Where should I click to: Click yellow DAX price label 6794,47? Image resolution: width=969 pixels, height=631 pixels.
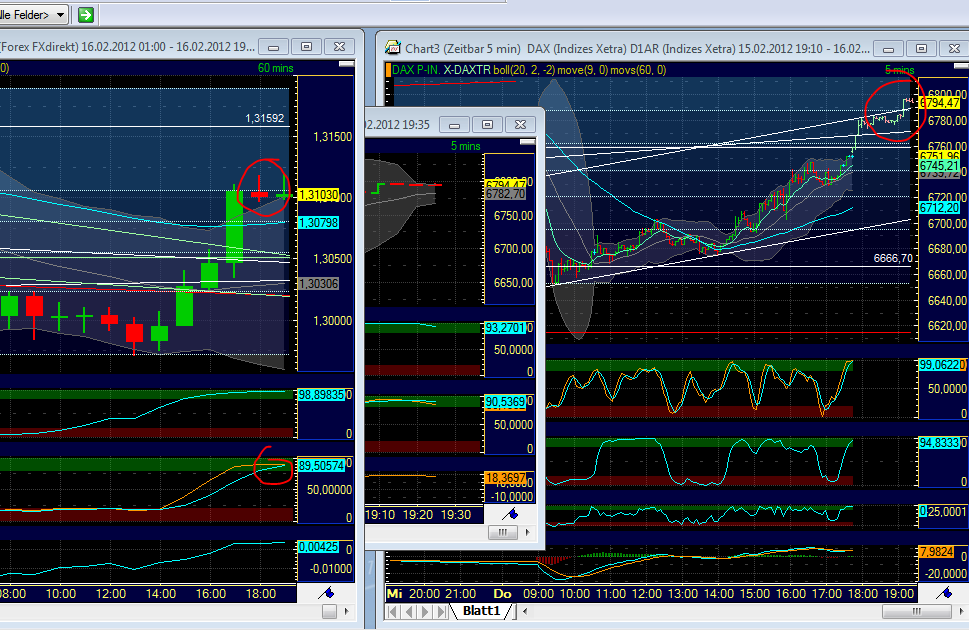point(940,103)
